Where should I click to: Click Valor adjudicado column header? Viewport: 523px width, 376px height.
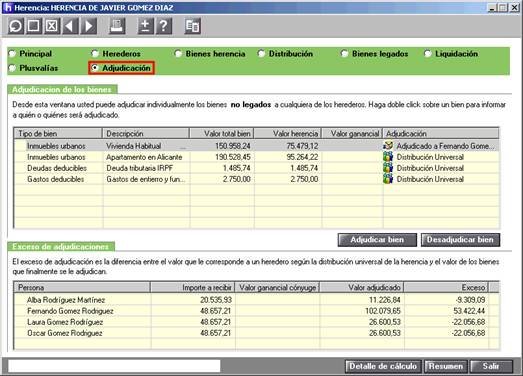(x=362, y=287)
